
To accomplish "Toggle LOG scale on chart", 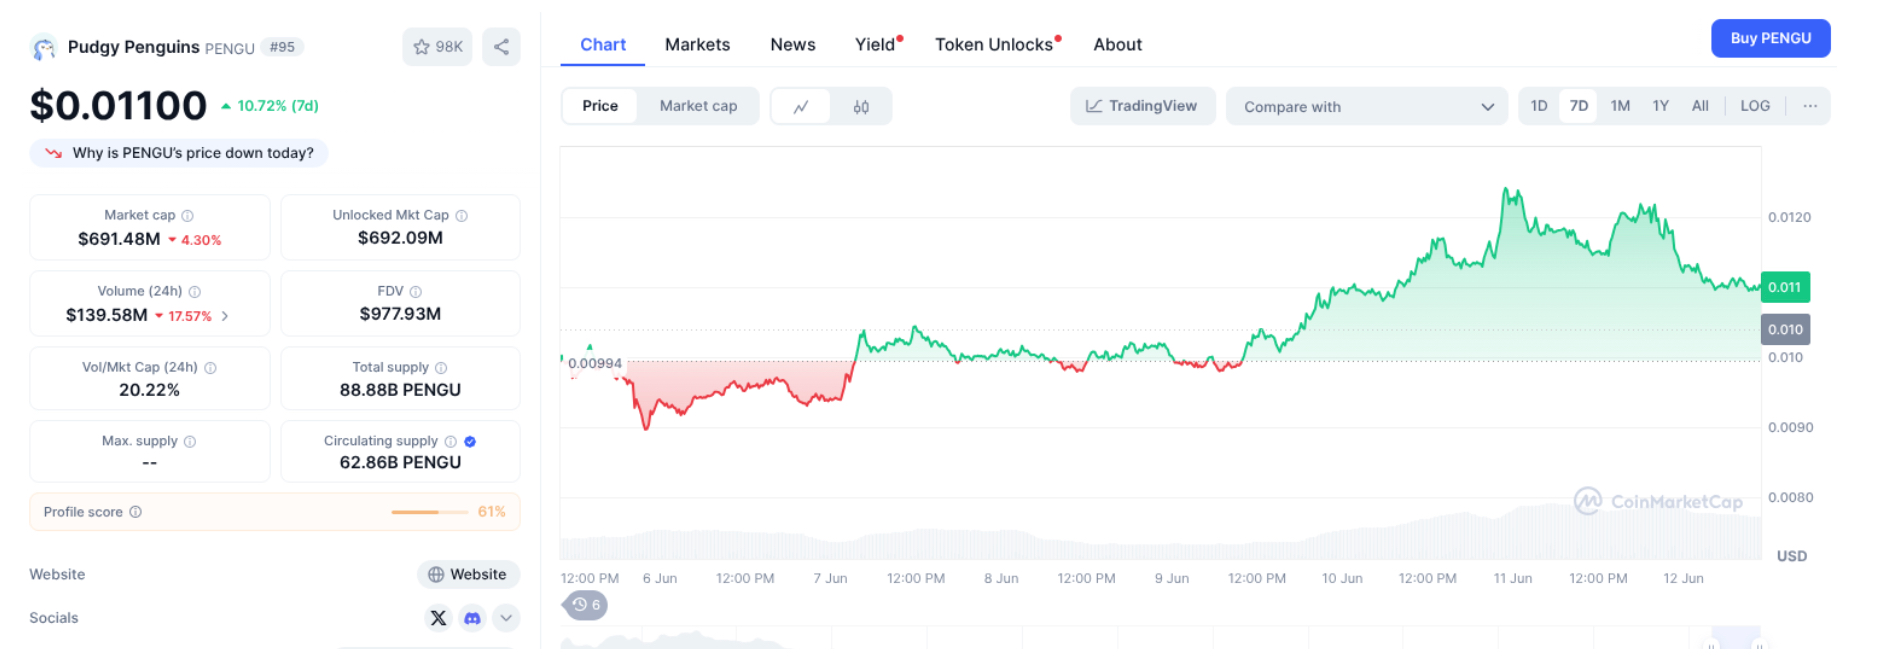I will click(x=1755, y=106).
